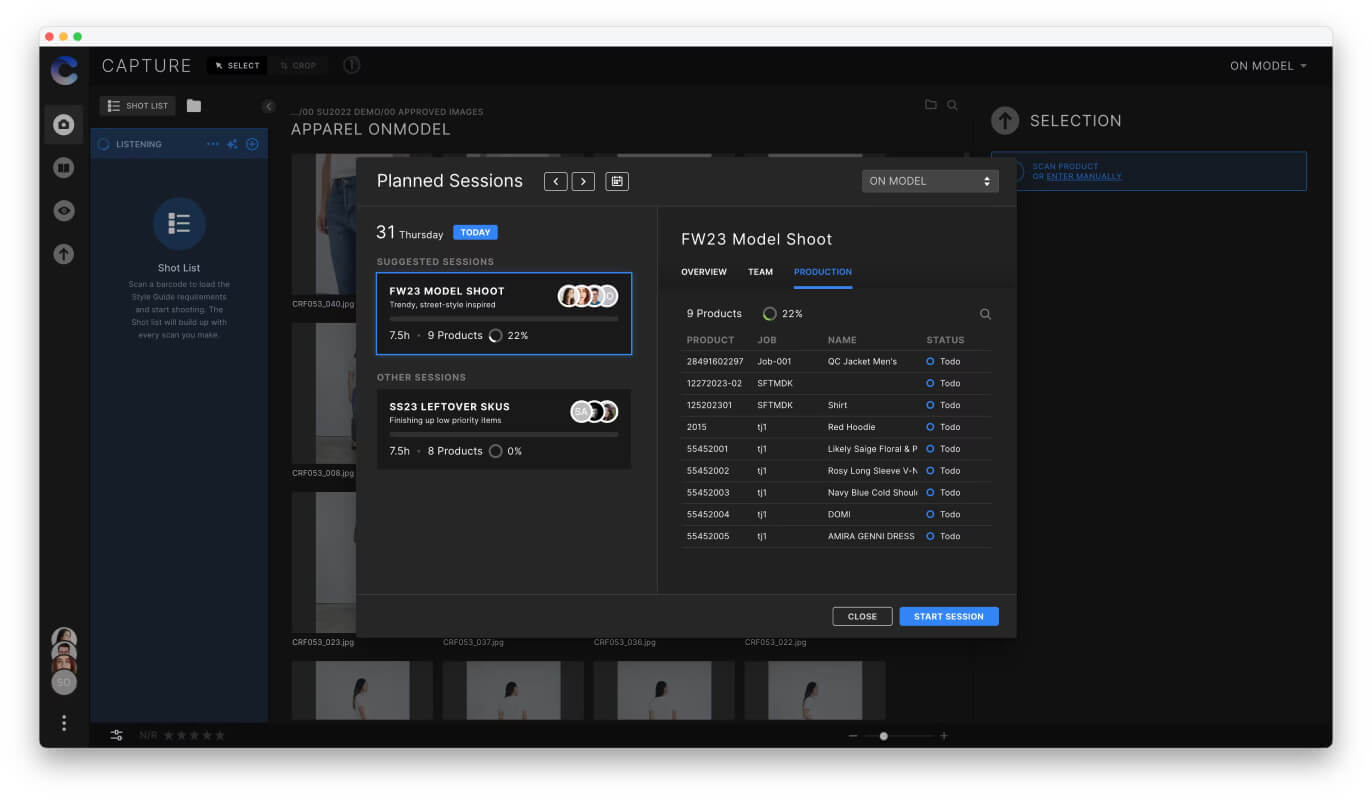
Task: Click the sparkle icon in Listening bar
Action: [x=232, y=144]
